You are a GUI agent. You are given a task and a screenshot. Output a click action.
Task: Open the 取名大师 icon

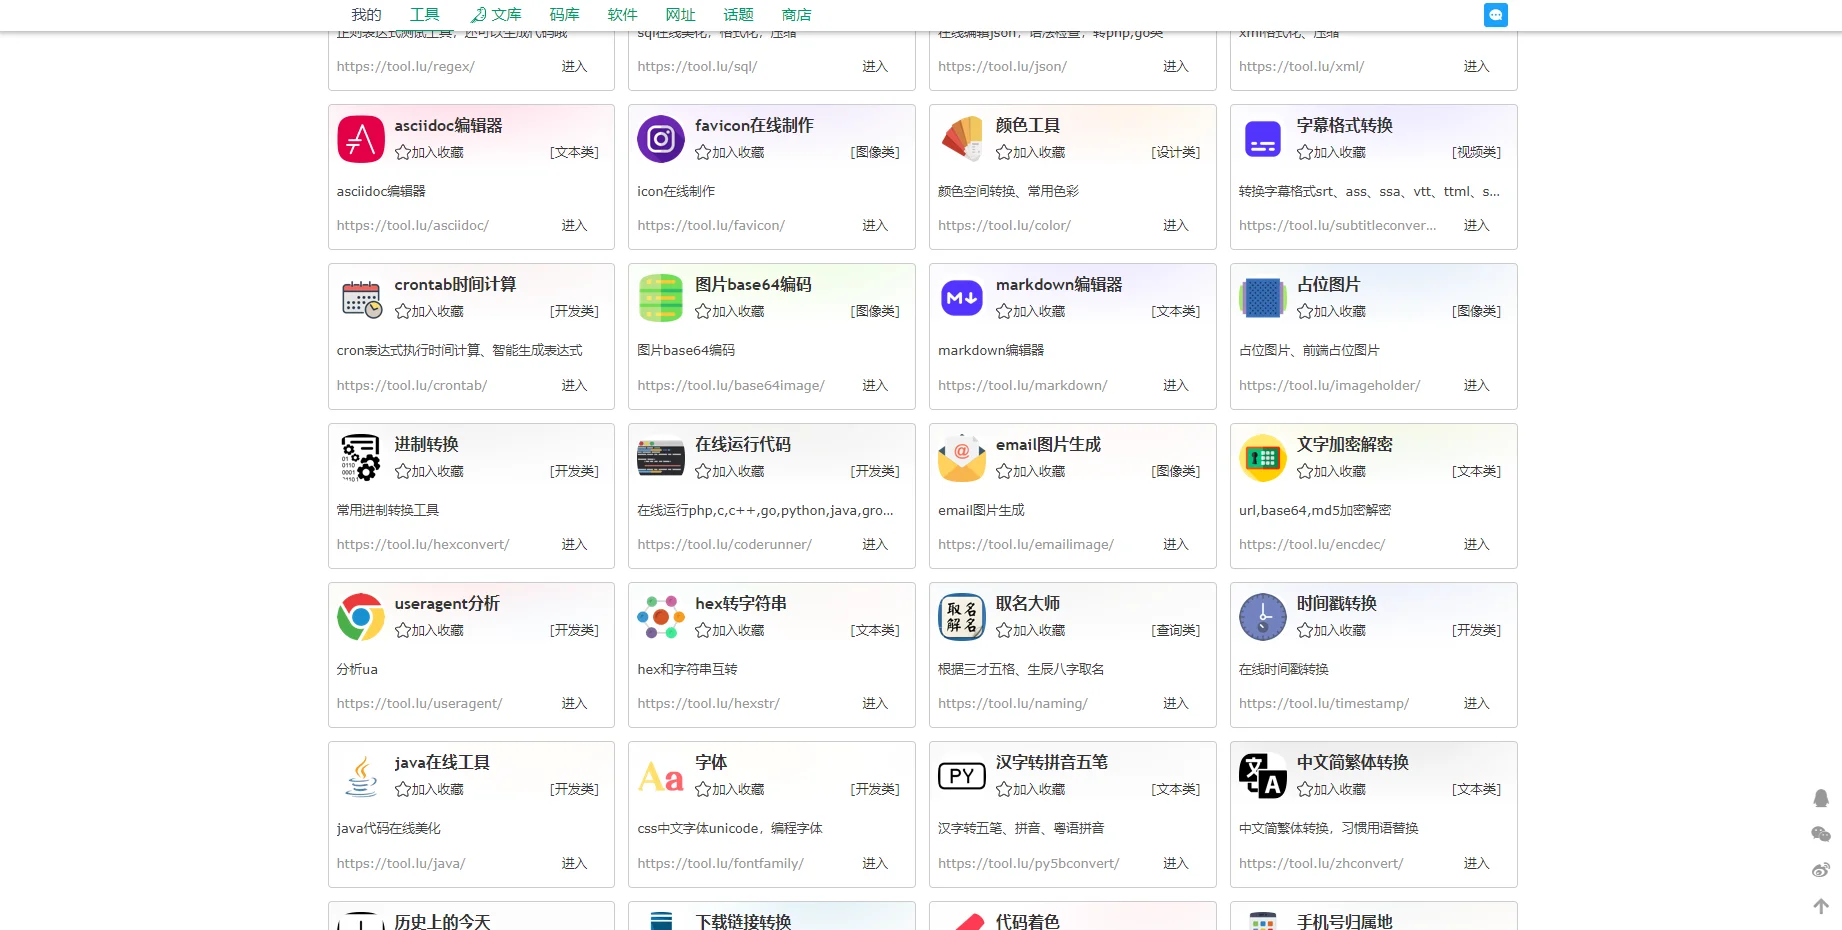(962, 617)
